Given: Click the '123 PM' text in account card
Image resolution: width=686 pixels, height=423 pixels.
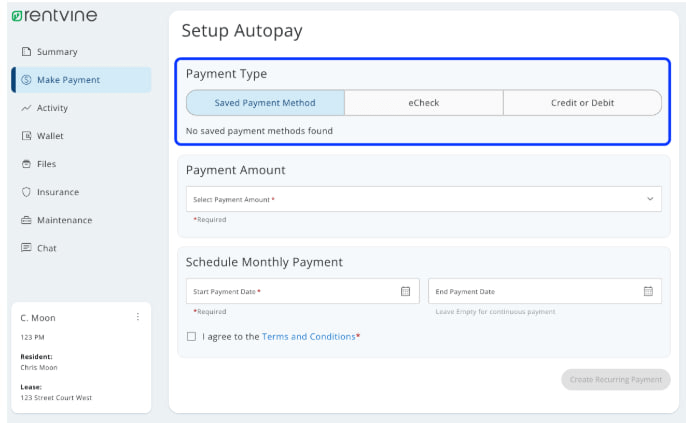Looking at the screenshot, I should point(32,337).
